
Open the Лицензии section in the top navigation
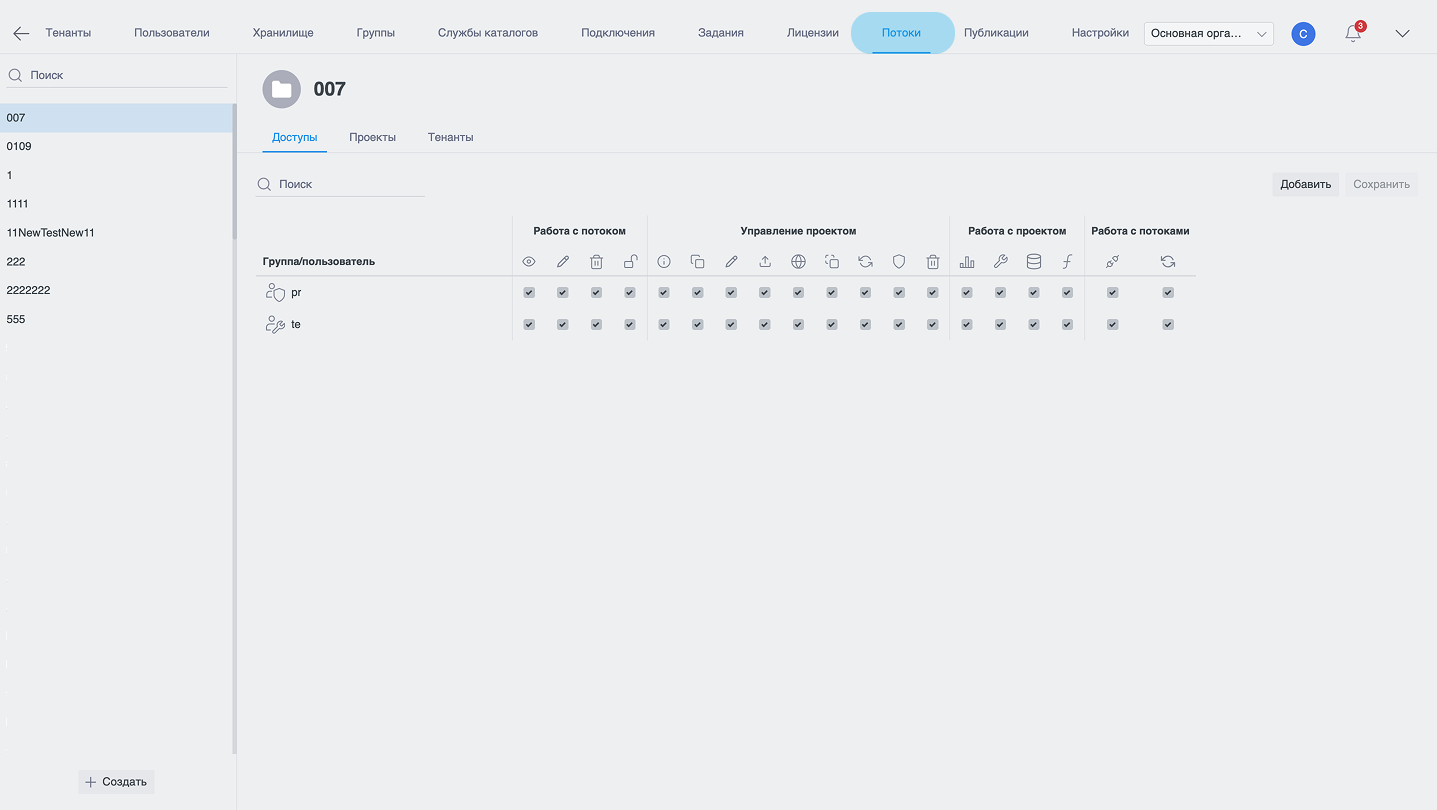tap(813, 33)
